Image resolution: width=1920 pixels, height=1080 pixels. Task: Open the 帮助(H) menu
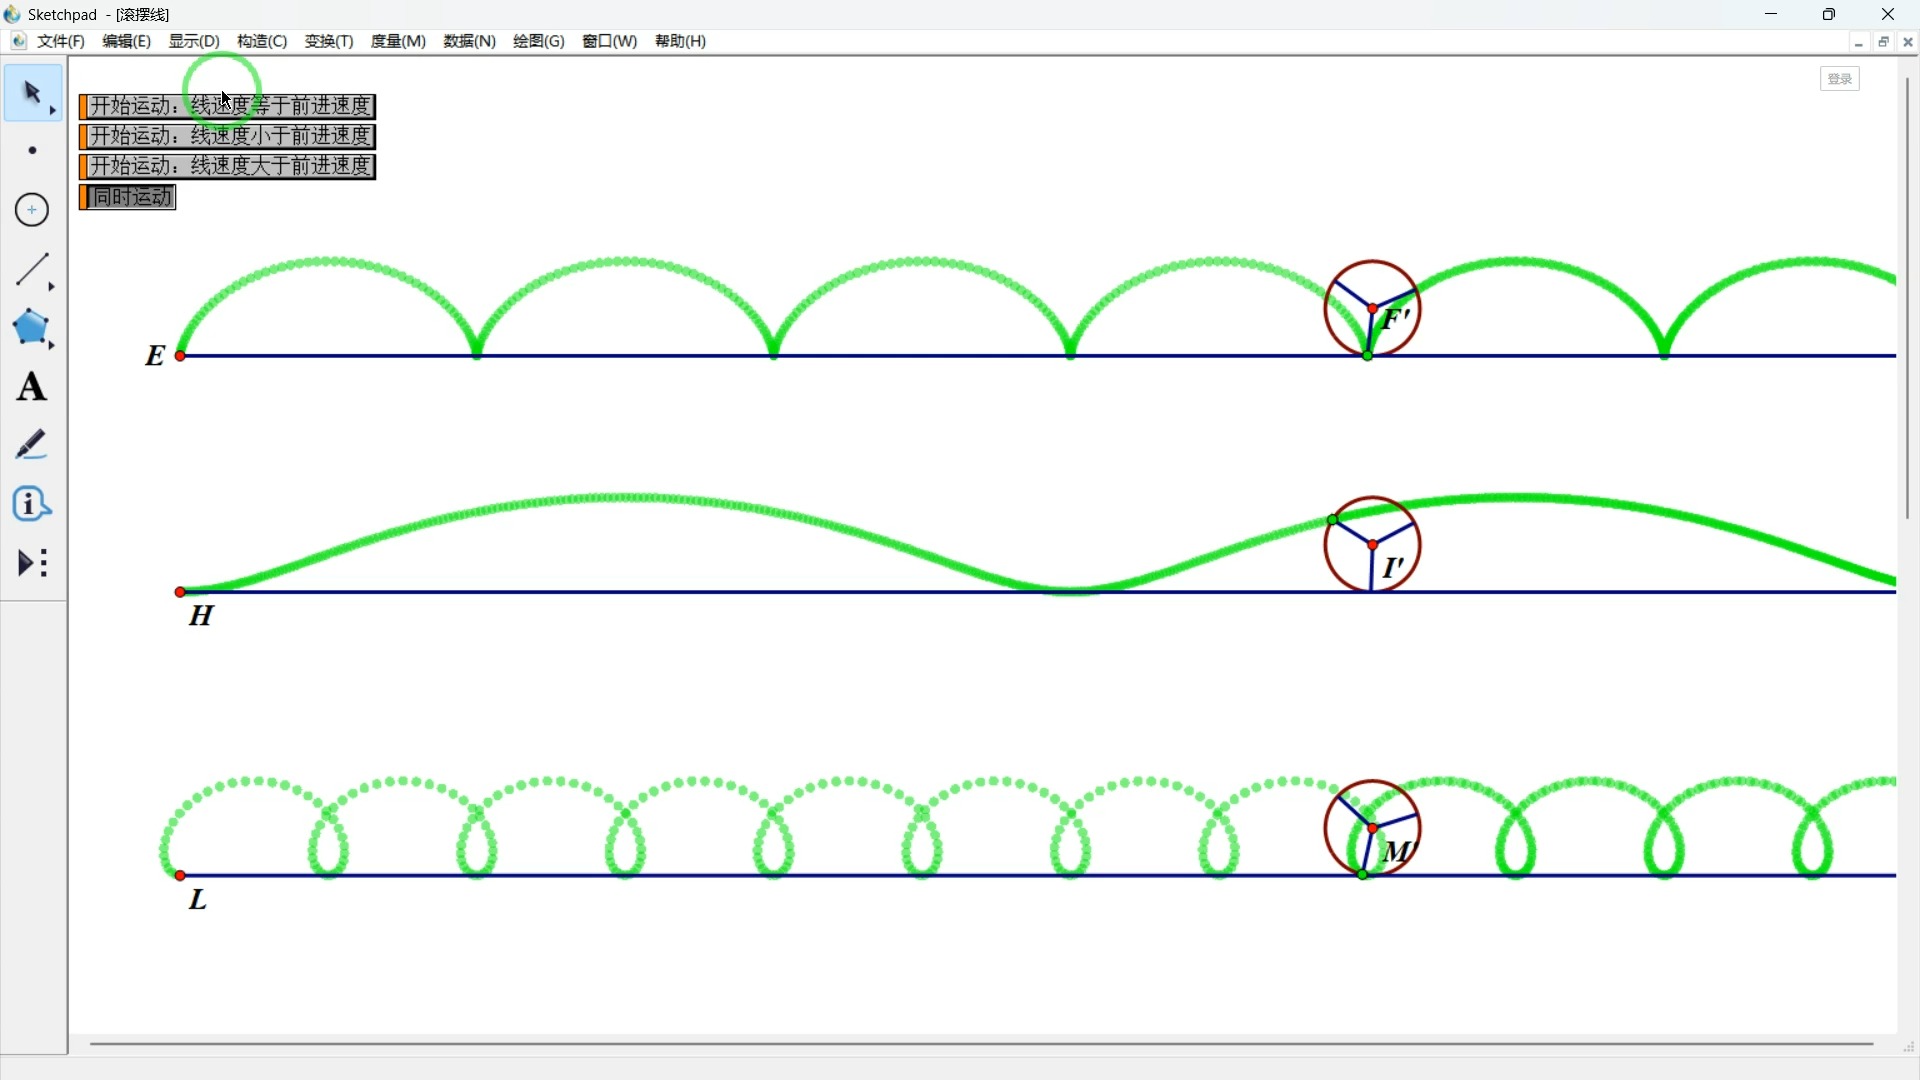tap(681, 41)
